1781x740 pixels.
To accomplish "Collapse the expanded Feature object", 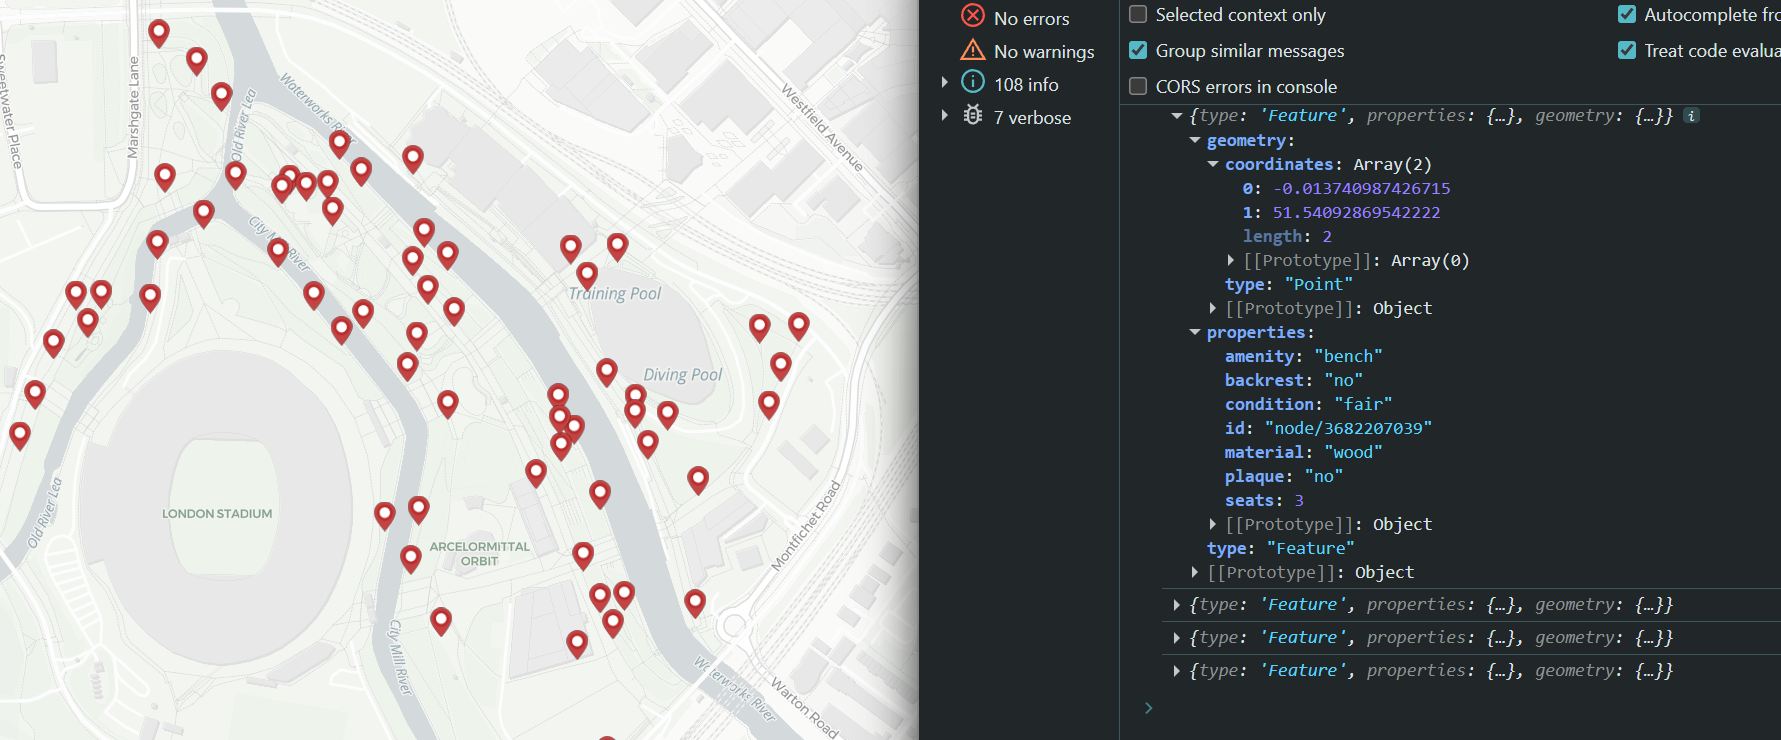I will [1177, 116].
